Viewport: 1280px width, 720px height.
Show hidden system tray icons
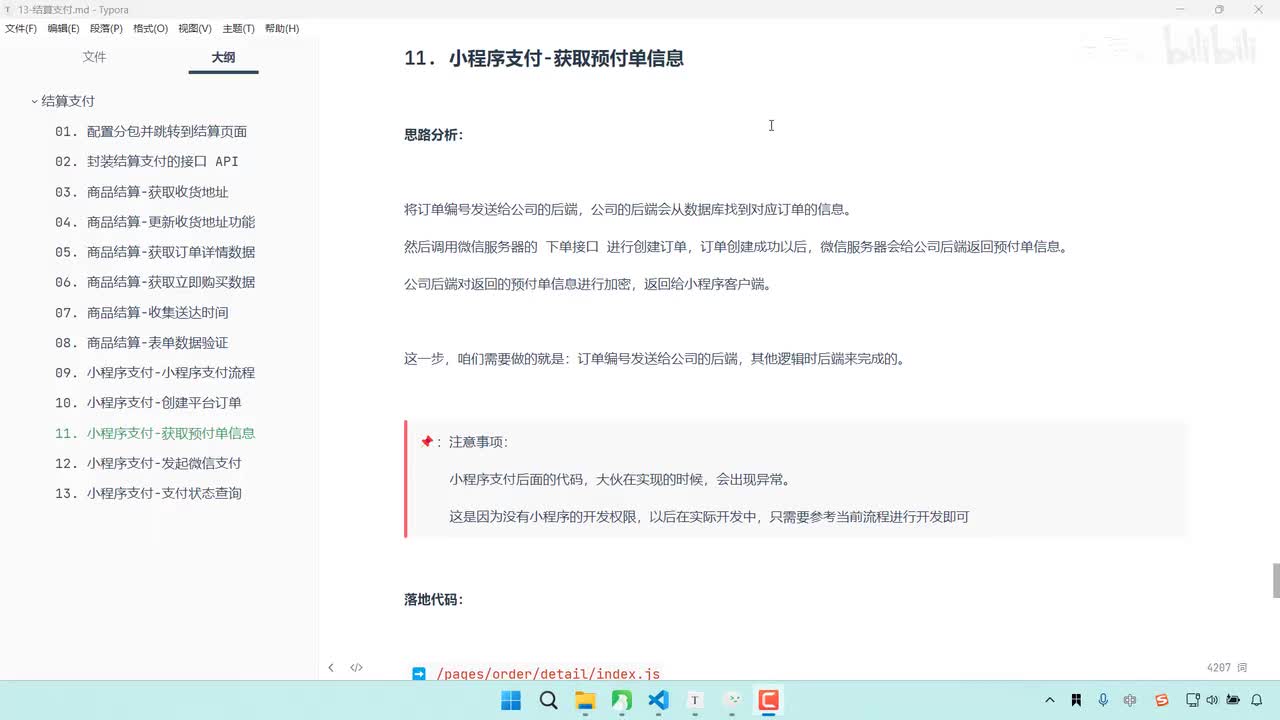coord(1049,700)
